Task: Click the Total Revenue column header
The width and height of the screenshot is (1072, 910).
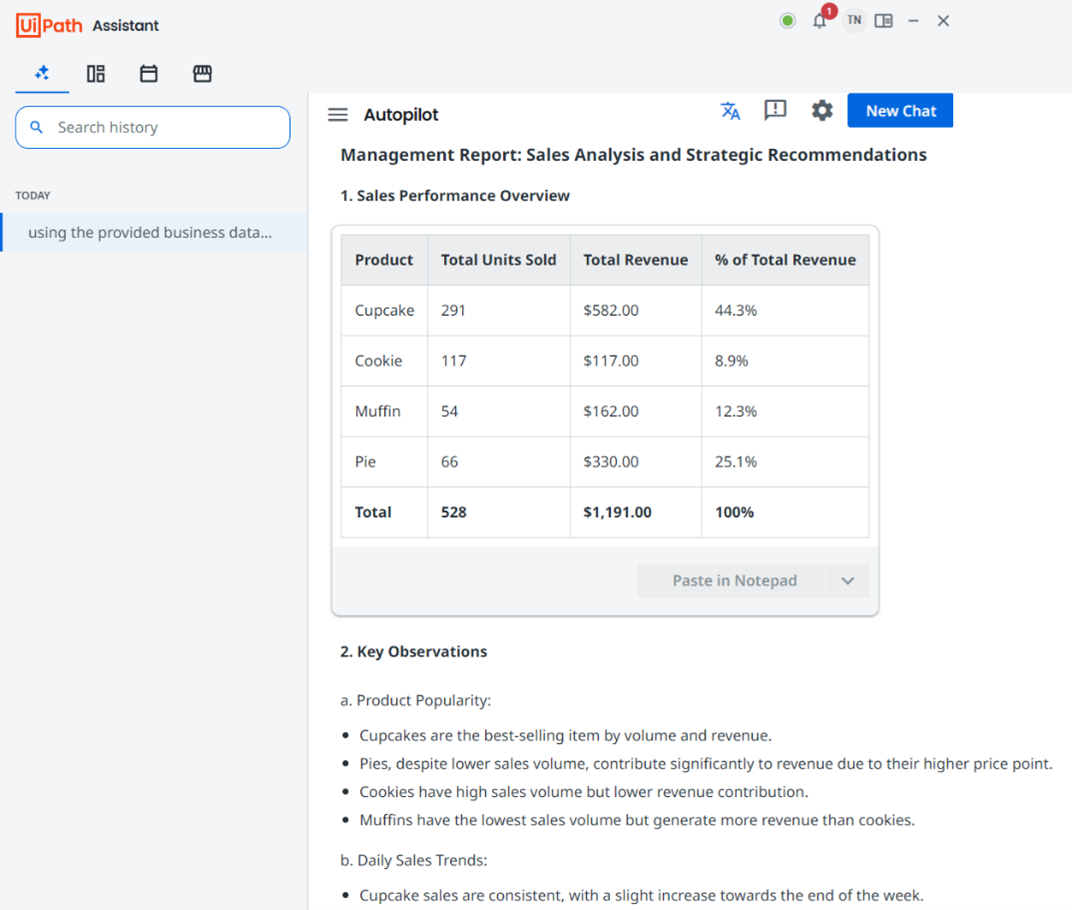Action: coord(636,260)
